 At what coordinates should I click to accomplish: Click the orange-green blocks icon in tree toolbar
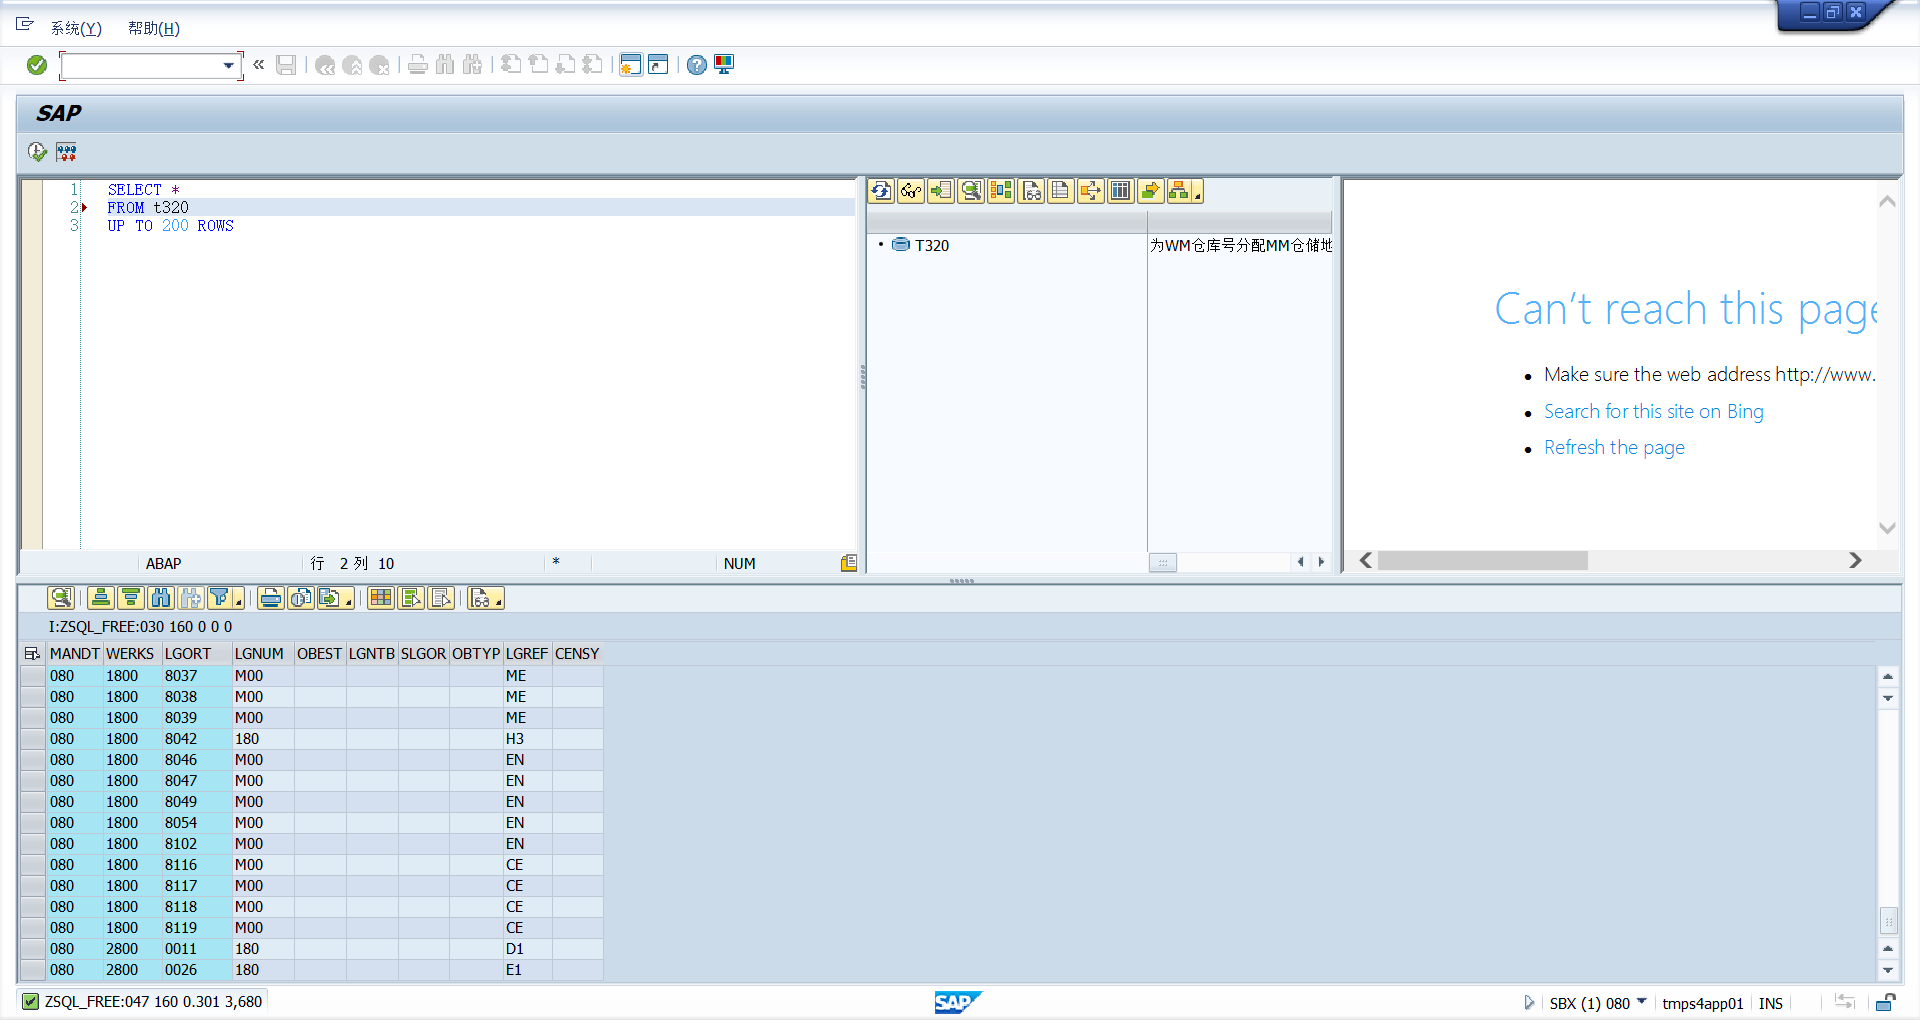pyautogui.click(x=1001, y=191)
